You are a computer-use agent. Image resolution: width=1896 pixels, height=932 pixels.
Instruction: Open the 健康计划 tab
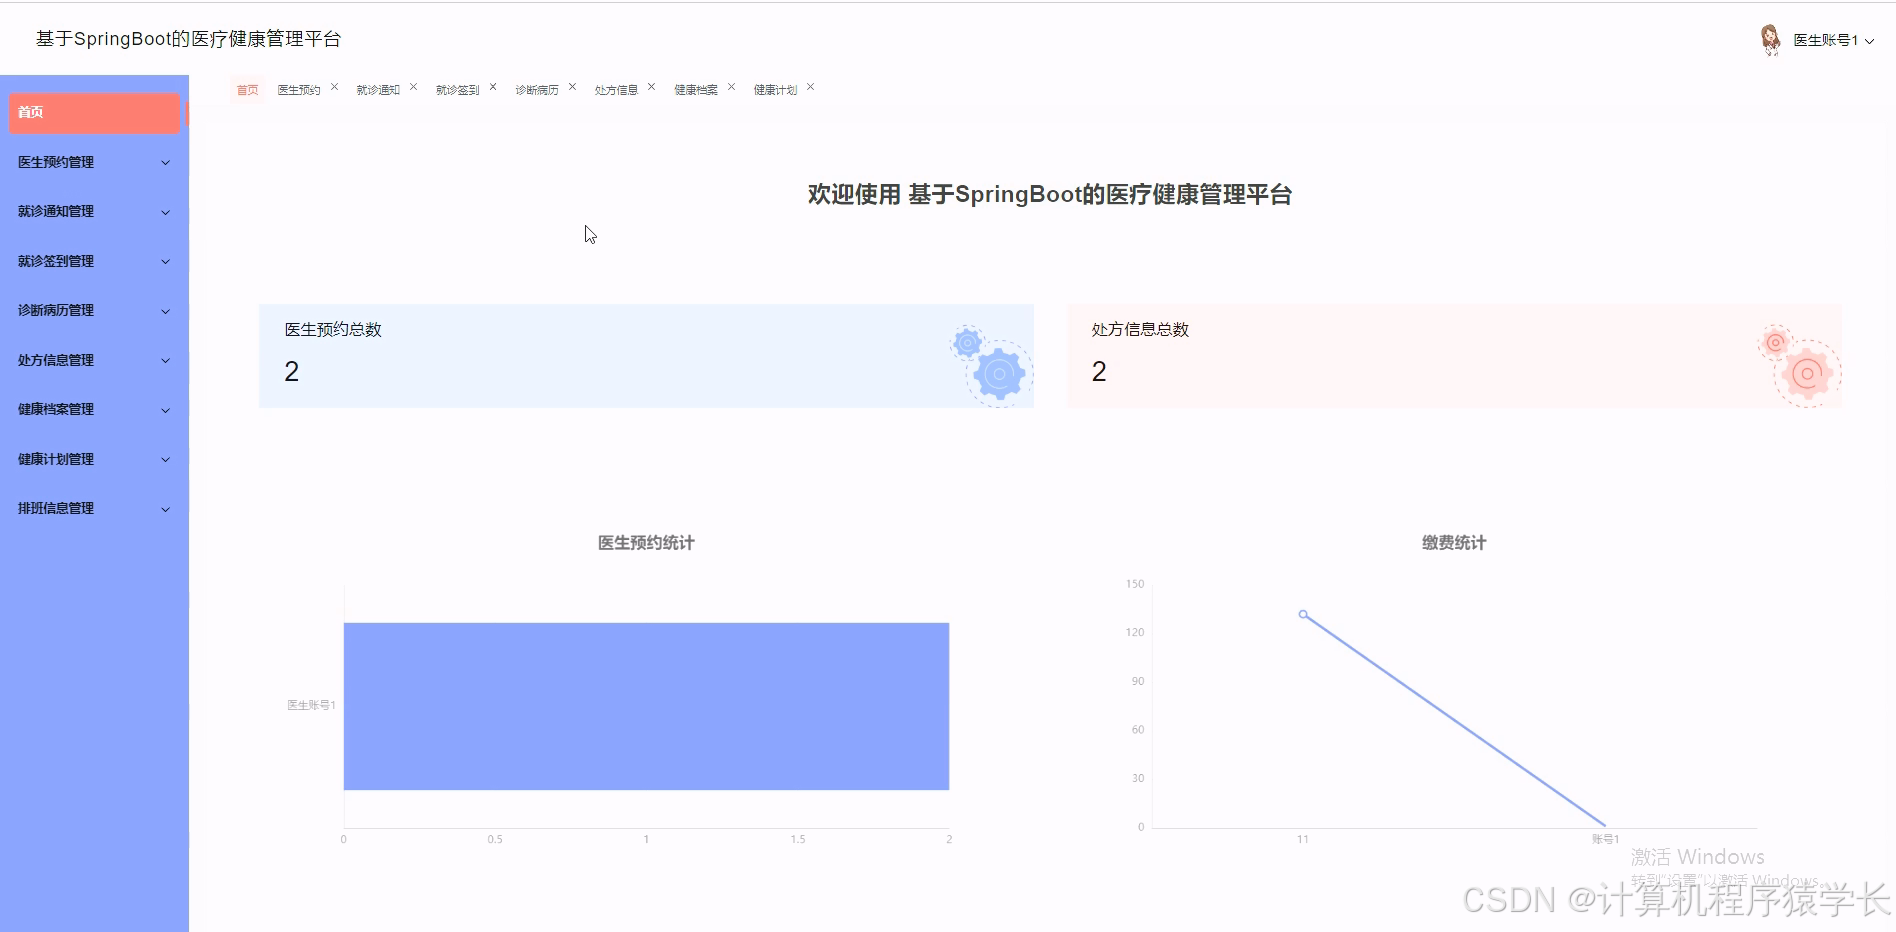774,89
